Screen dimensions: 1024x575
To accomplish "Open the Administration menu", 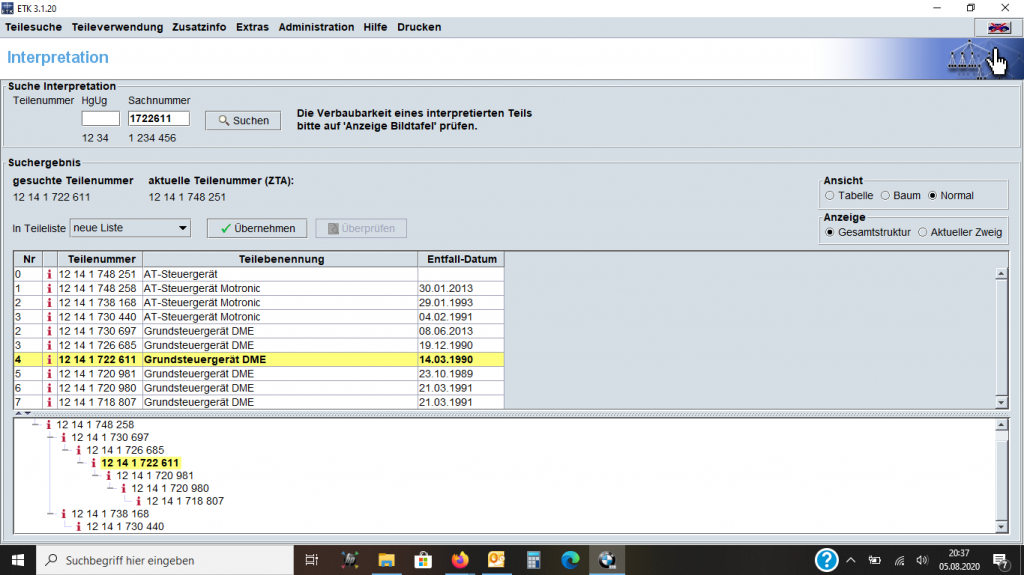I will tap(316, 27).
